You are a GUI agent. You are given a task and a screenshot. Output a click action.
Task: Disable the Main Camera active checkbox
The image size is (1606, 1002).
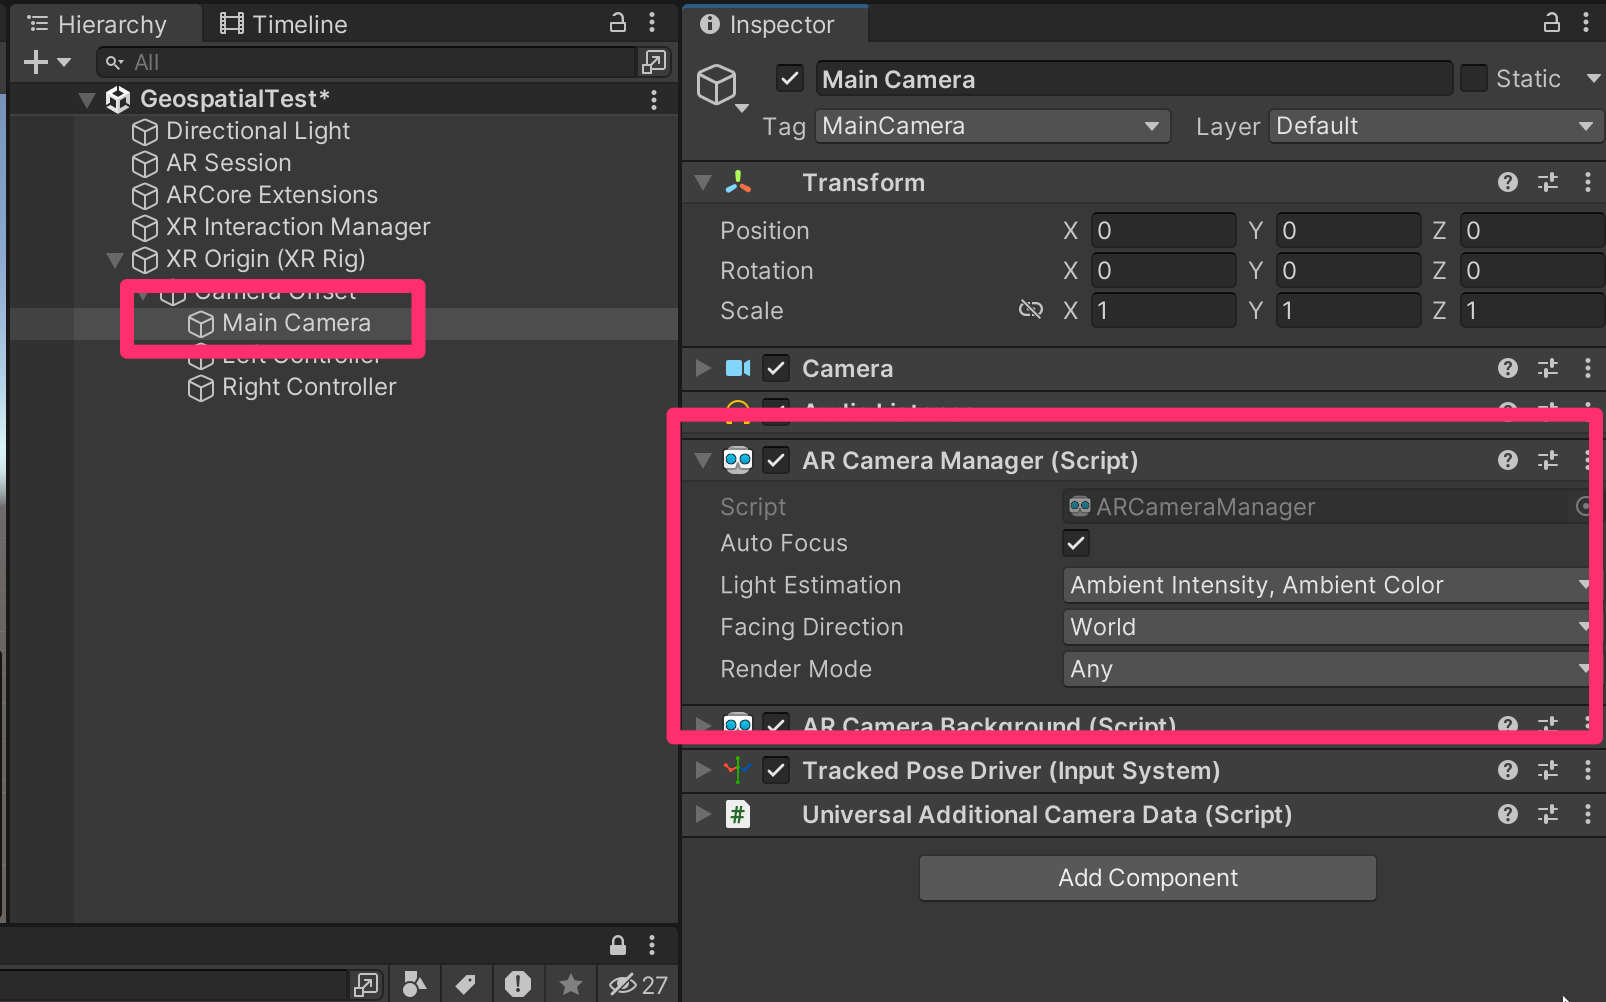[790, 78]
